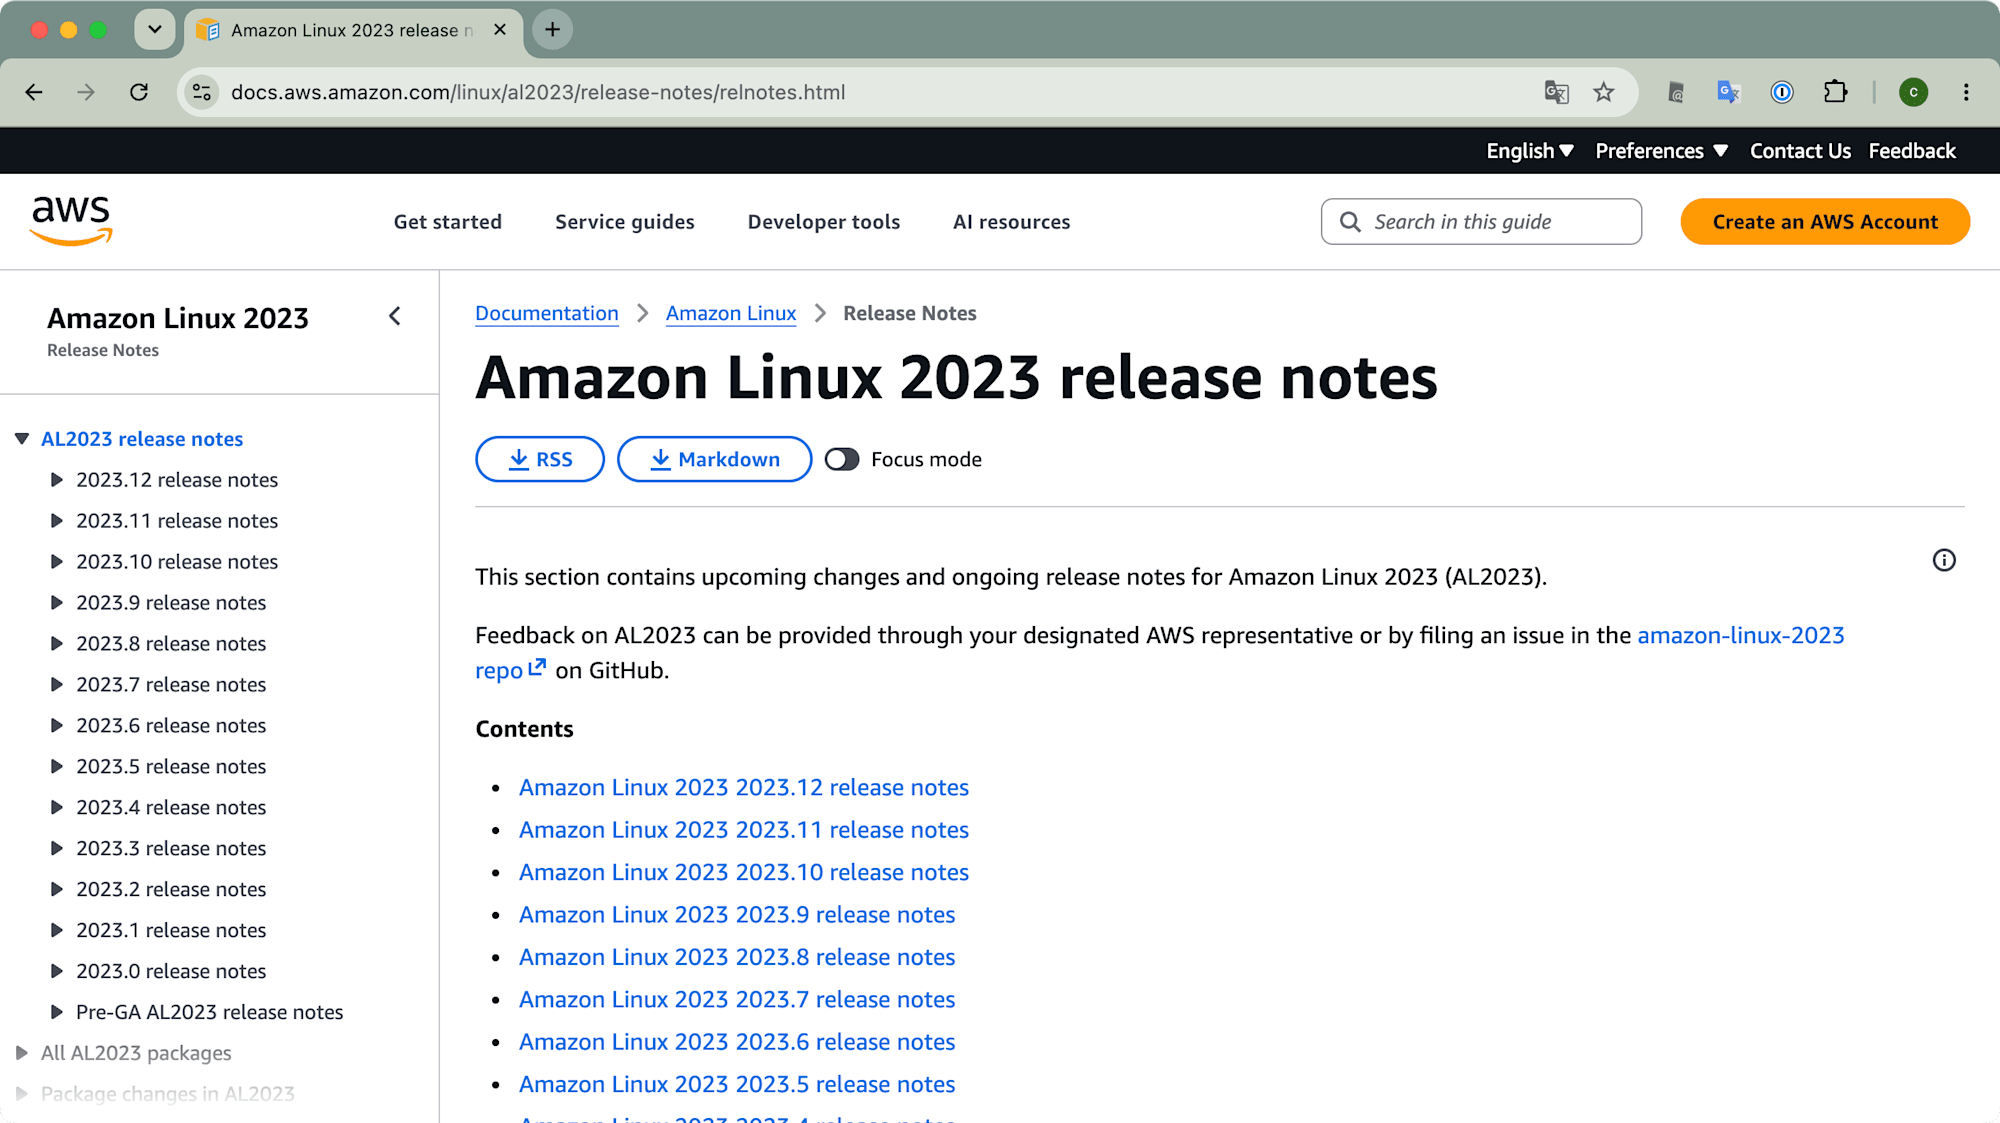2000x1123 pixels.
Task: Open the Preferences dropdown
Action: click(1661, 151)
